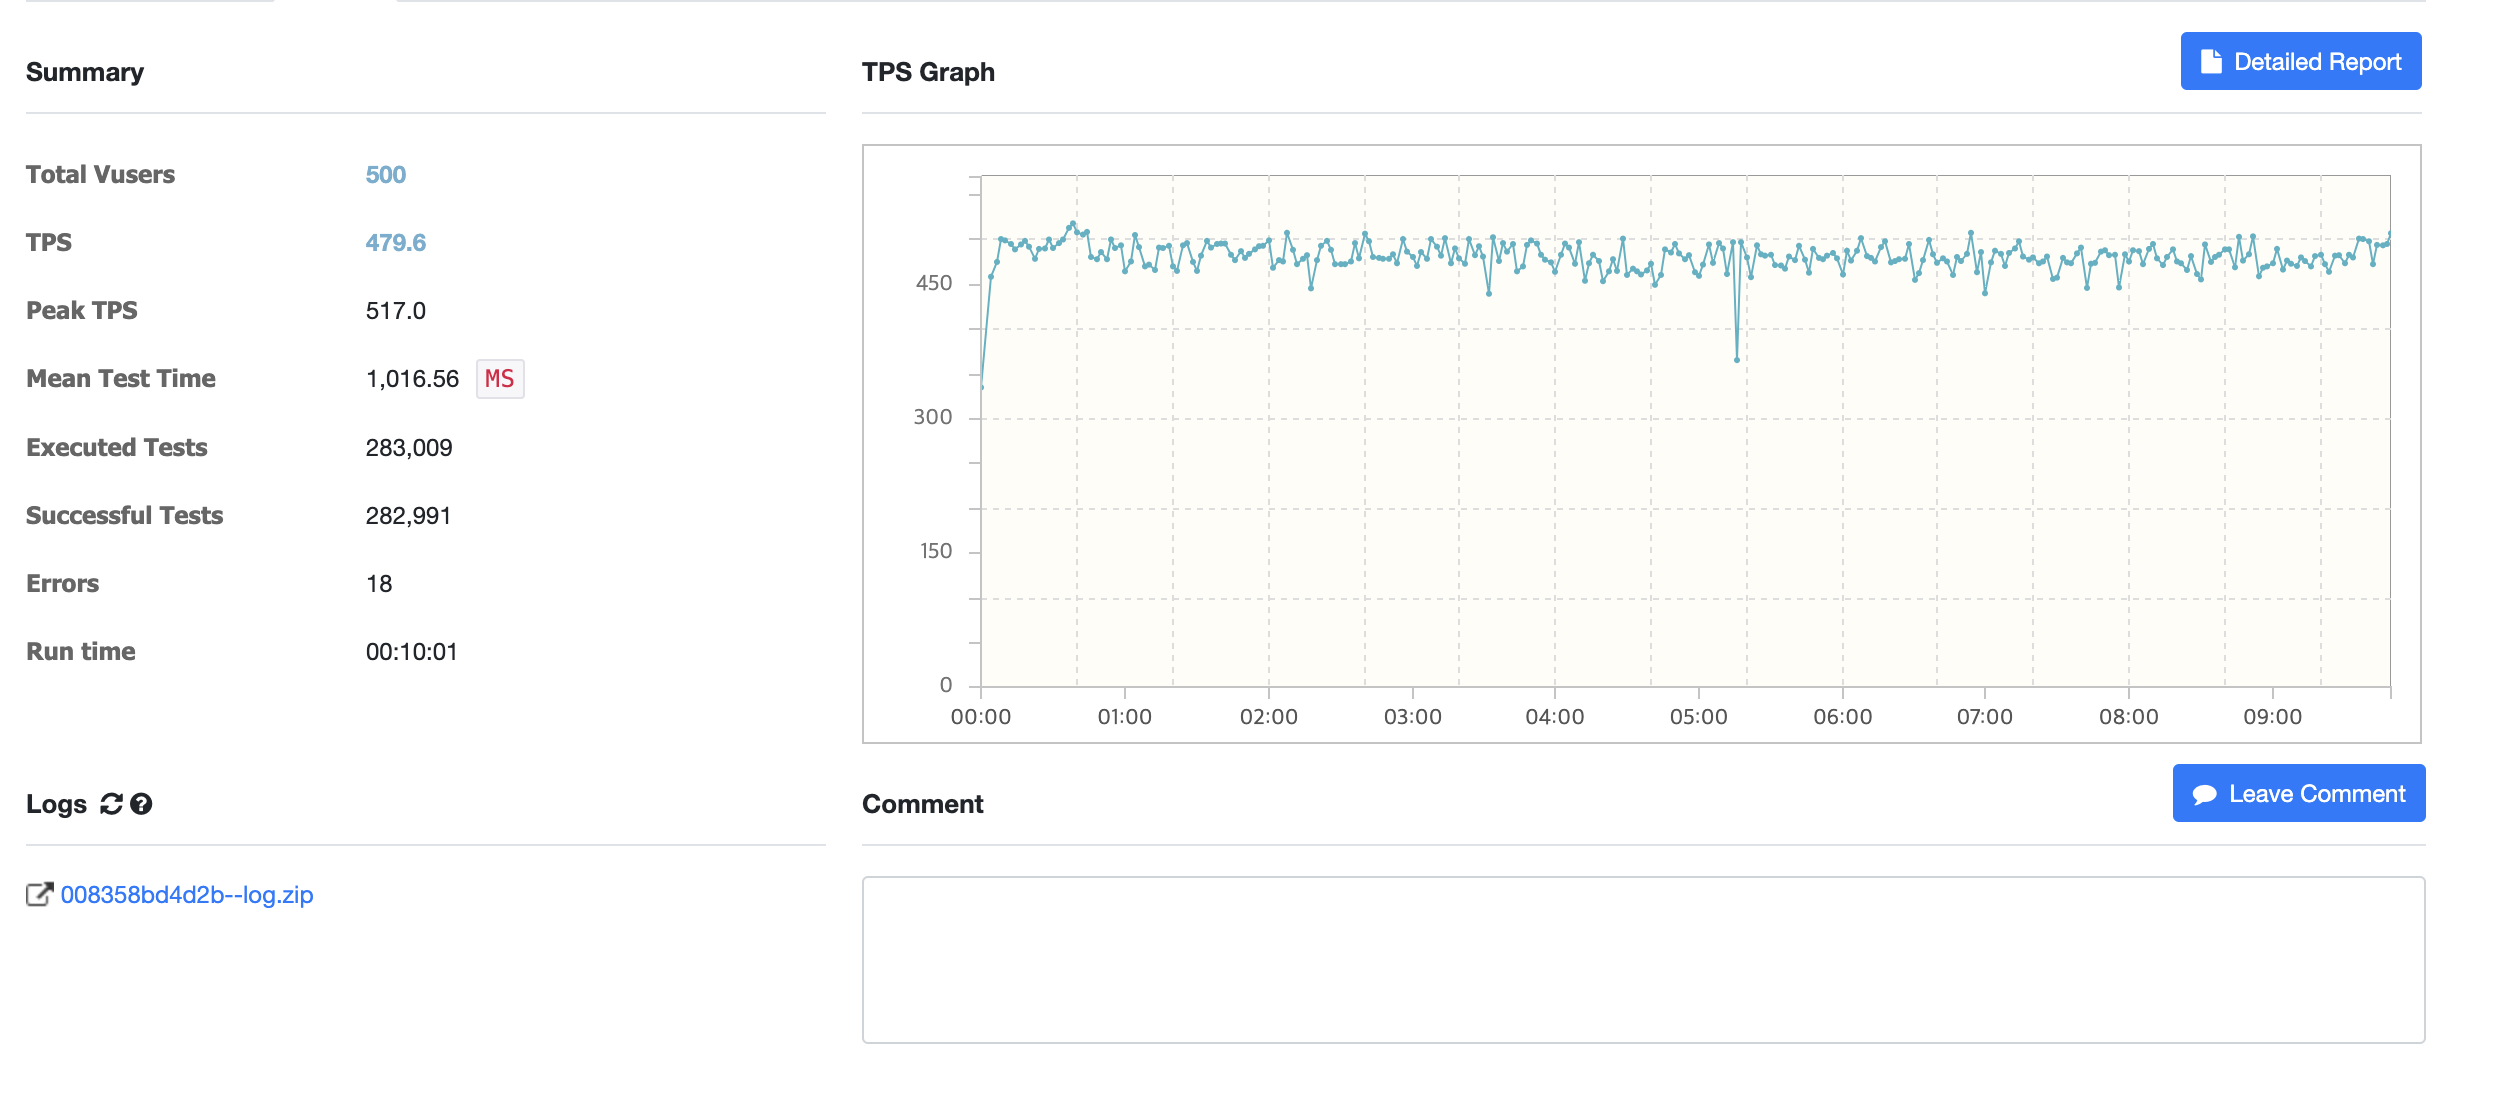Click the Total Vusers value 500
This screenshot has height=1112, width=2500.
385,175
